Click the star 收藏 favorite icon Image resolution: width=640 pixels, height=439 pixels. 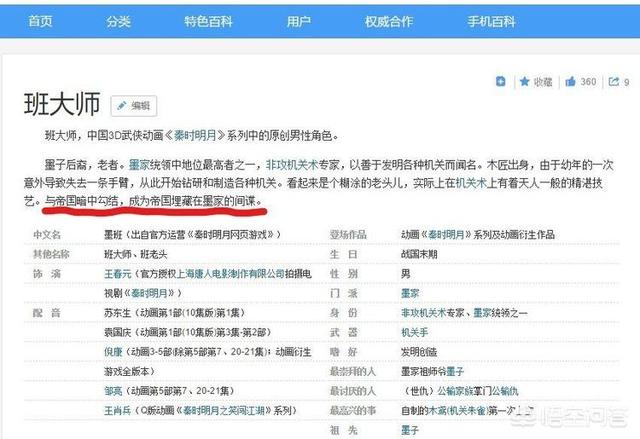(524, 82)
